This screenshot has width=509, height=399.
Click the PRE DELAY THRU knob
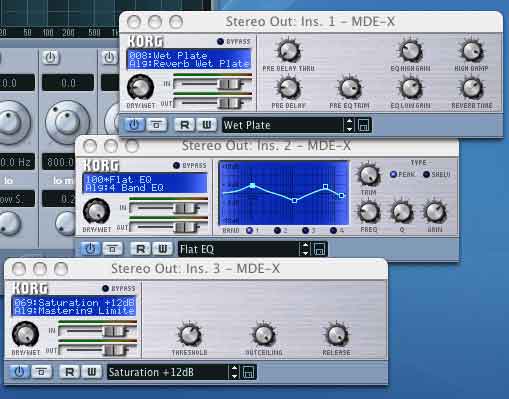pyautogui.click(x=289, y=51)
